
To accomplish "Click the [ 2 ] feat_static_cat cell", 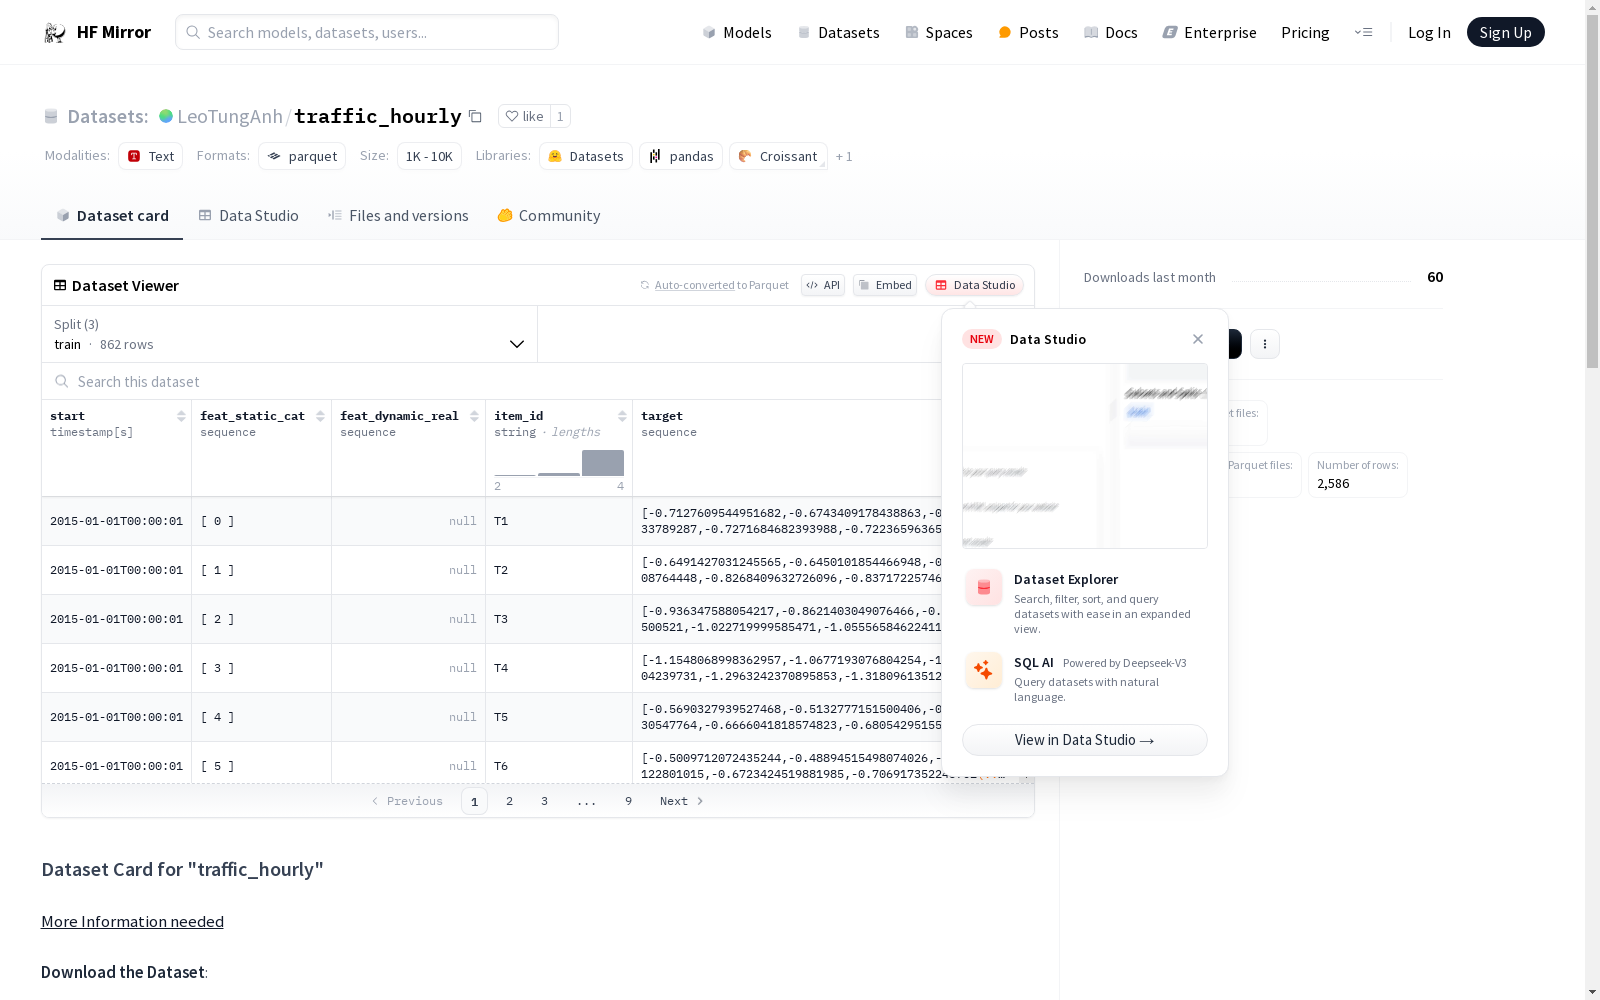I will tap(261, 619).
